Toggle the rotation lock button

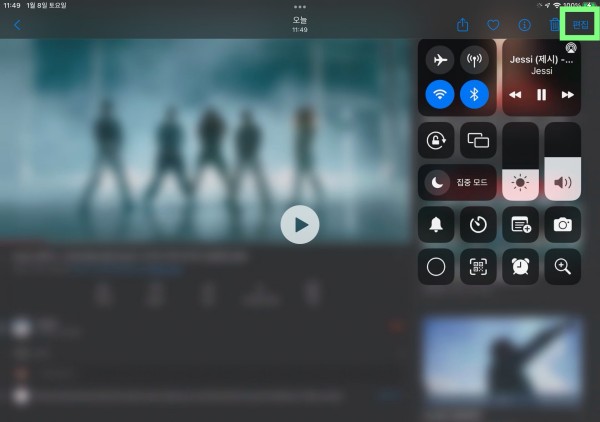(x=436, y=141)
